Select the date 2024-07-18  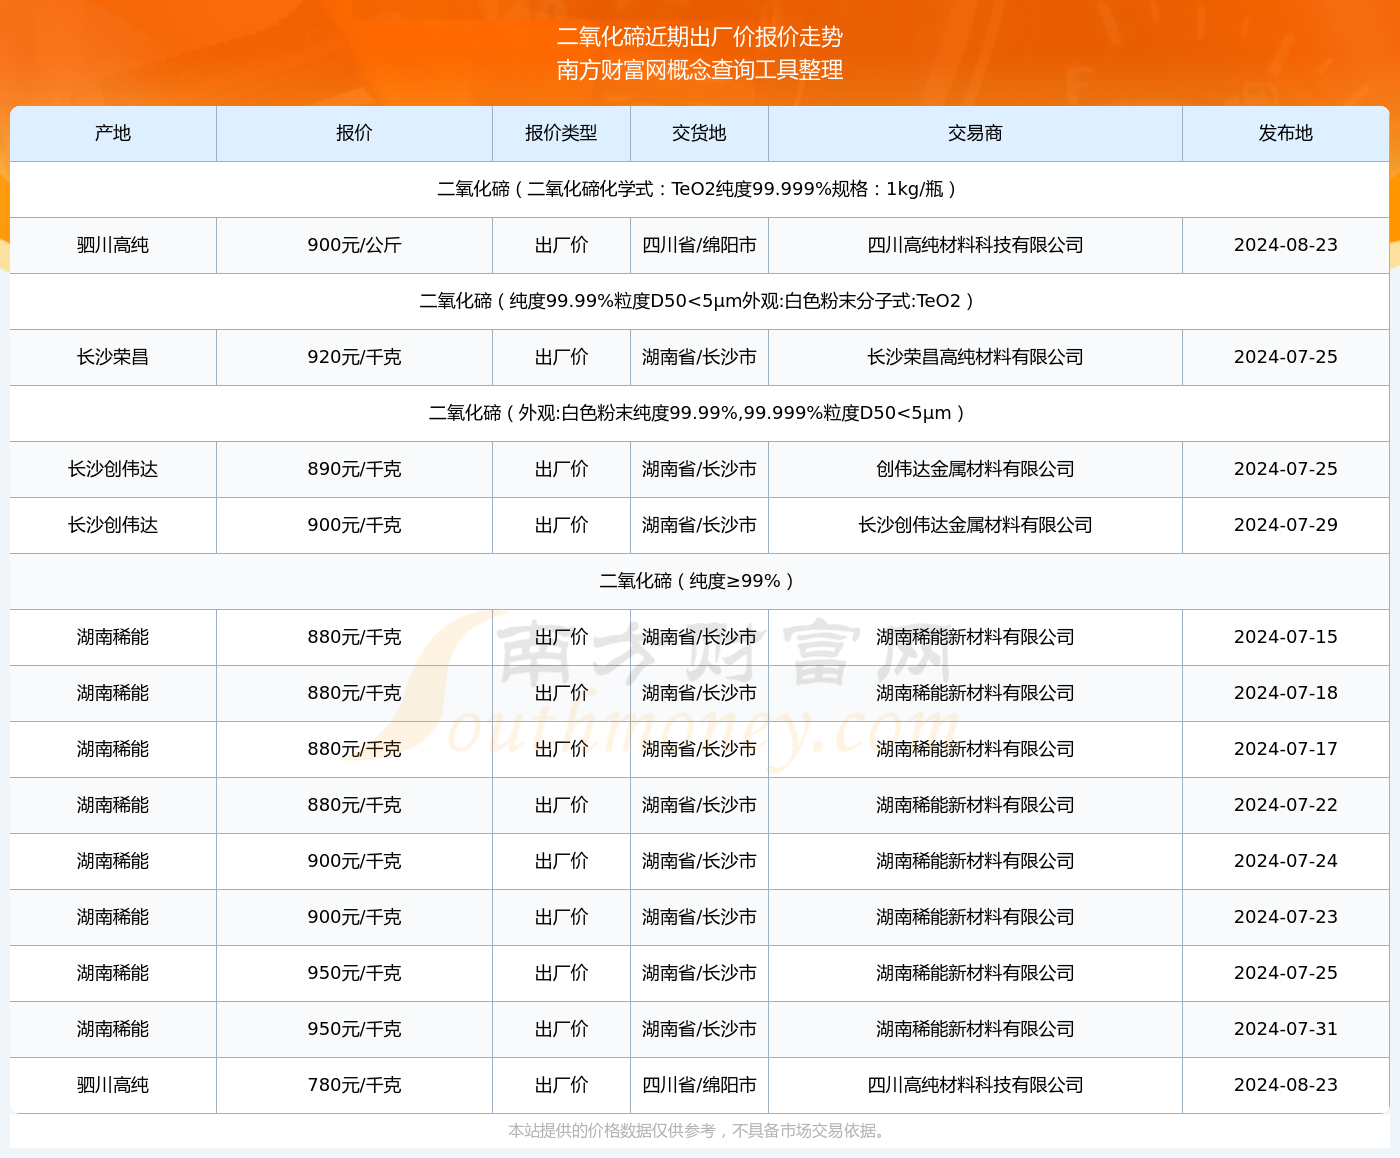point(1286,693)
